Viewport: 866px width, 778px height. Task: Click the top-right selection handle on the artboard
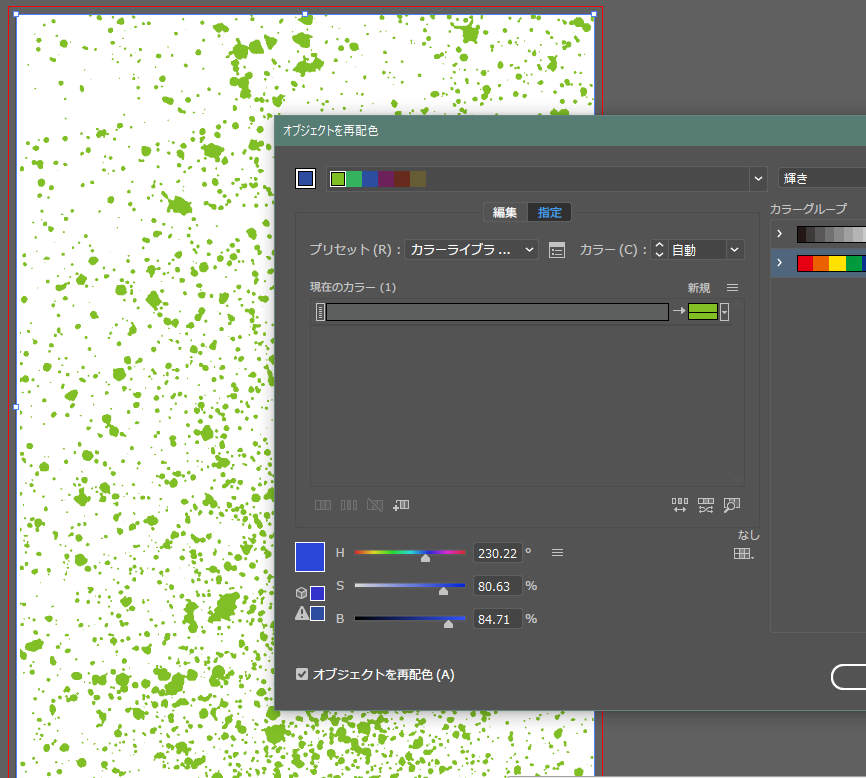tap(594, 14)
